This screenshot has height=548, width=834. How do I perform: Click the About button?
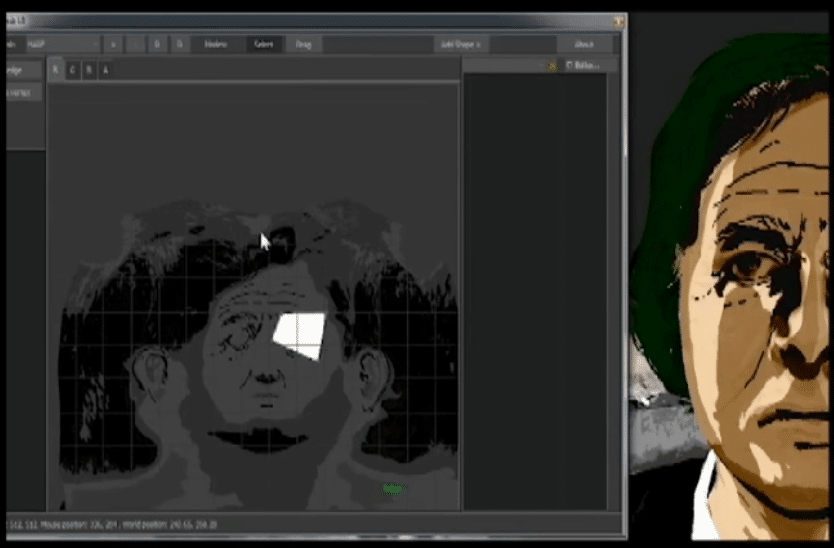pyautogui.click(x=585, y=44)
